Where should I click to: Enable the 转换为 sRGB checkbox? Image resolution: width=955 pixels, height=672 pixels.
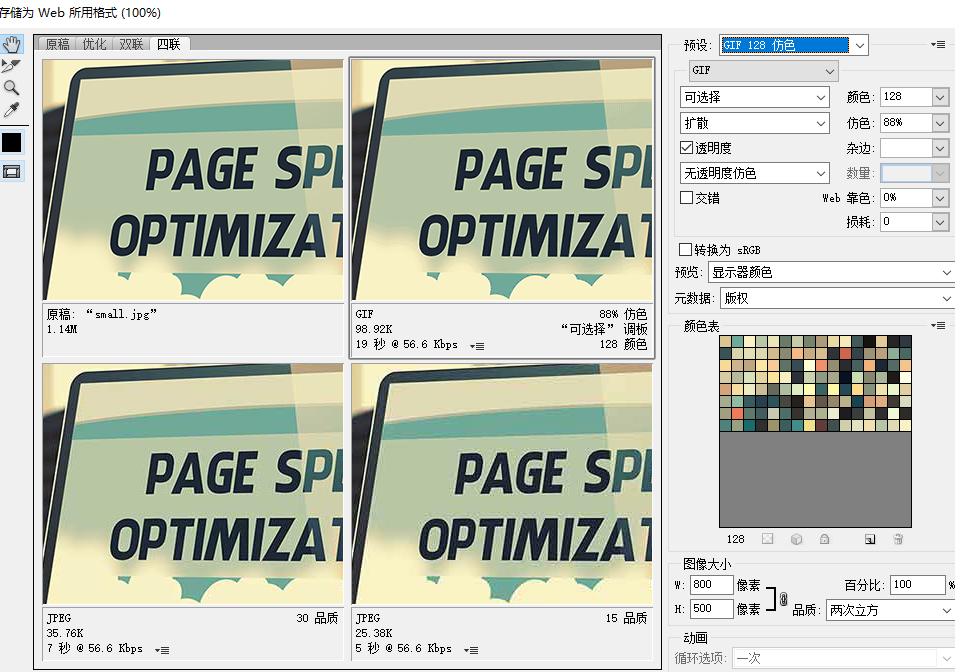pyautogui.click(x=685, y=250)
